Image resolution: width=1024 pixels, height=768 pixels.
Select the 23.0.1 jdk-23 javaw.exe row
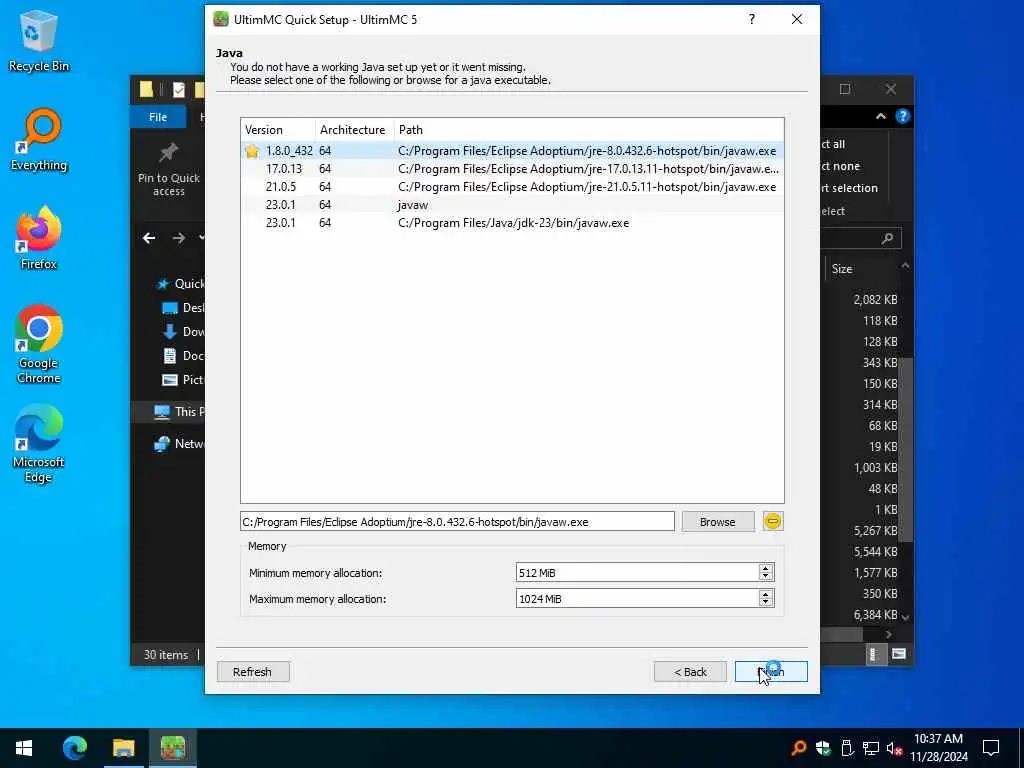(512, 223)
